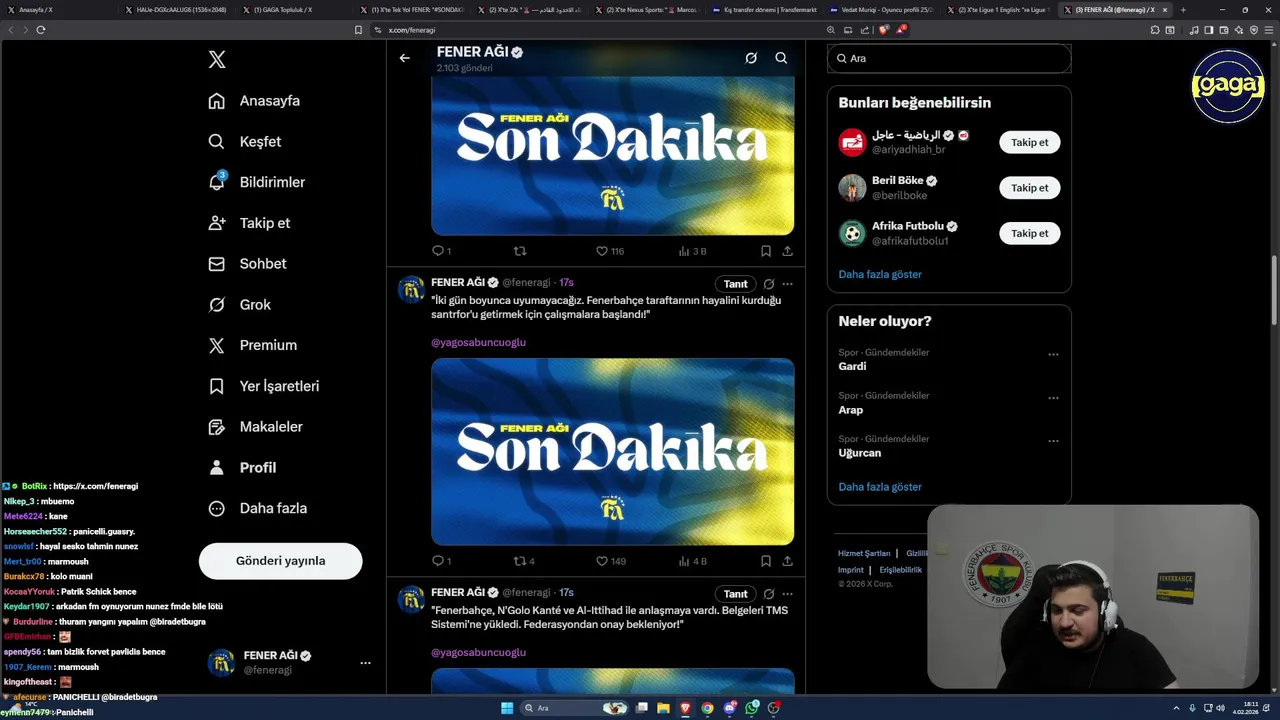Image resolution: width=1280 pixels, height=720 pixels.
Task: Click Grok icon in FENER AĞI header
Action: click(x=751, y=58)
